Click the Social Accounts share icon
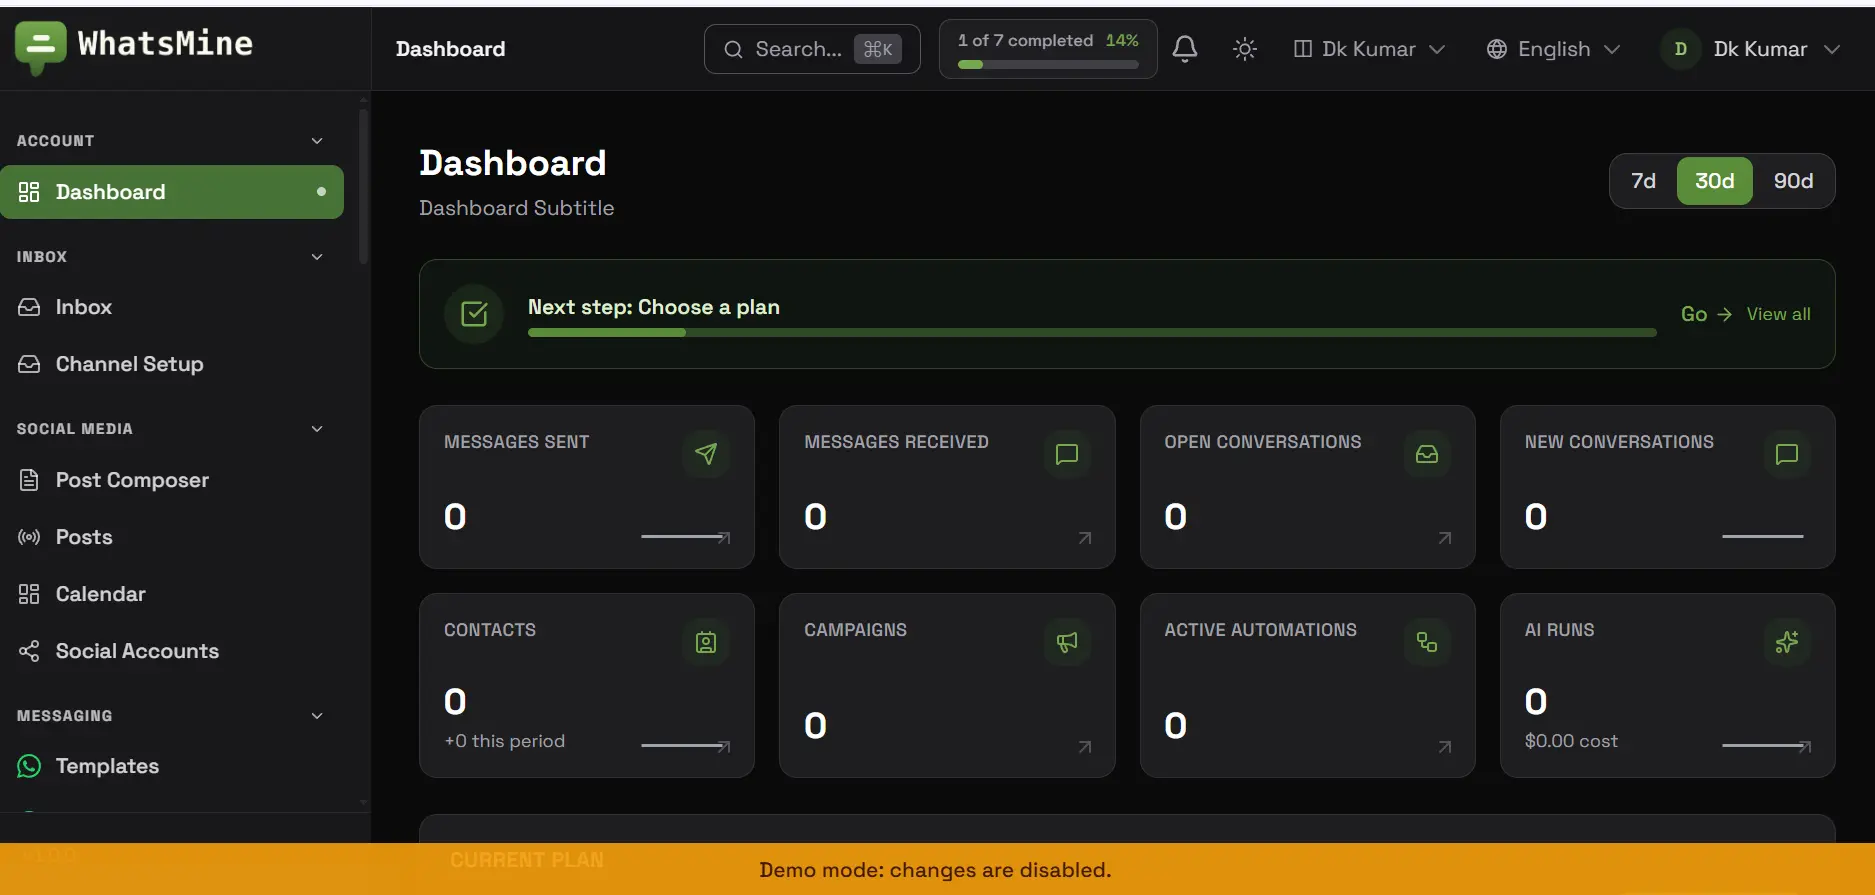The image size is (1875, 895). 29,651
